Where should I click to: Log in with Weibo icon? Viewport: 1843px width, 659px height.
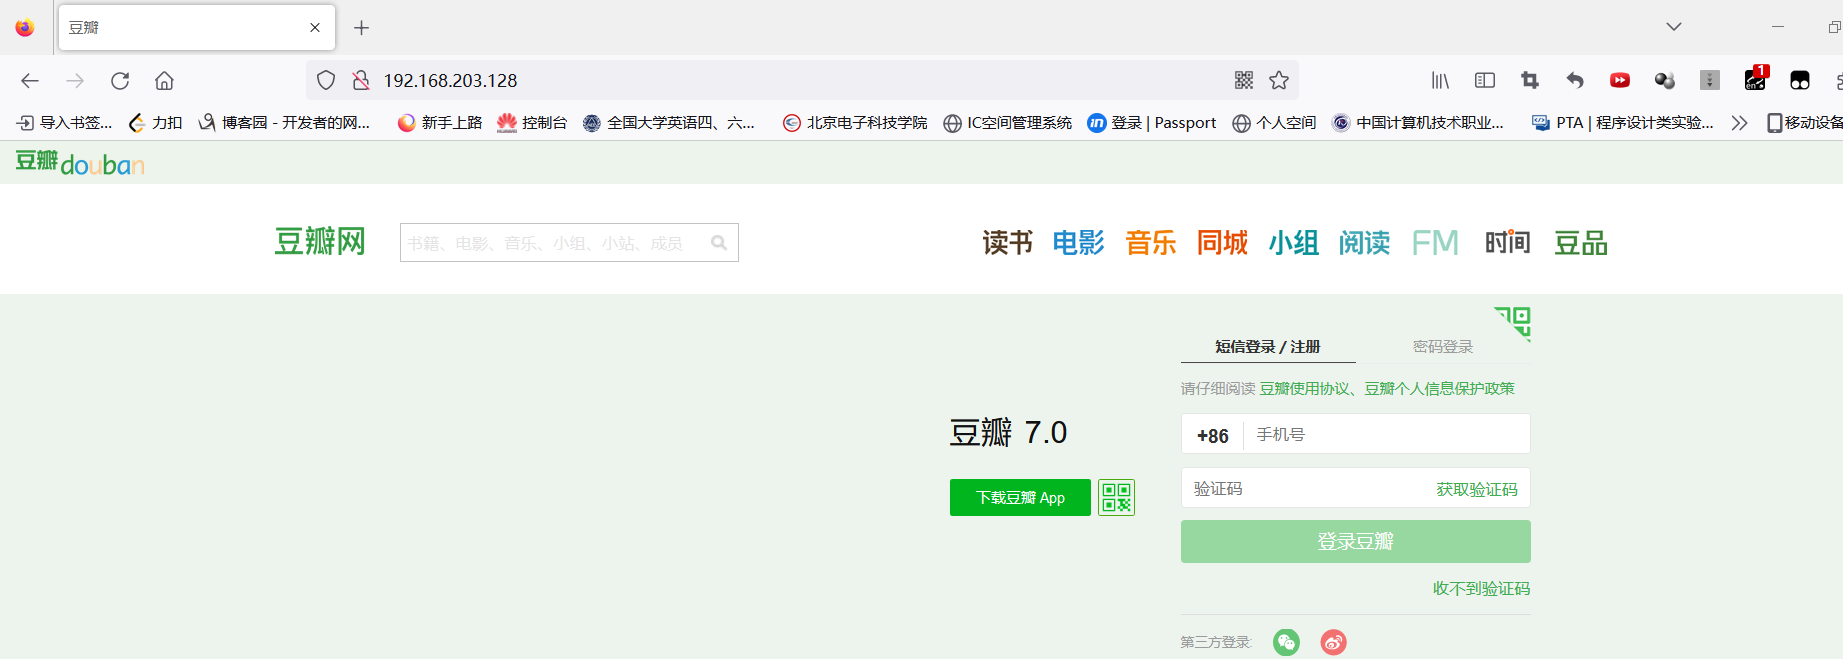tap(1333, 642)
